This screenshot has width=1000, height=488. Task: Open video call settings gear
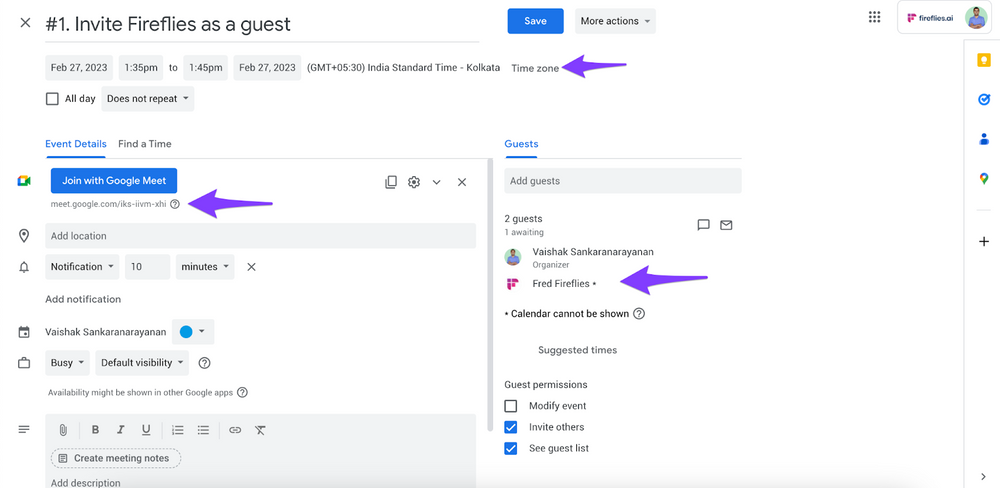414,182
